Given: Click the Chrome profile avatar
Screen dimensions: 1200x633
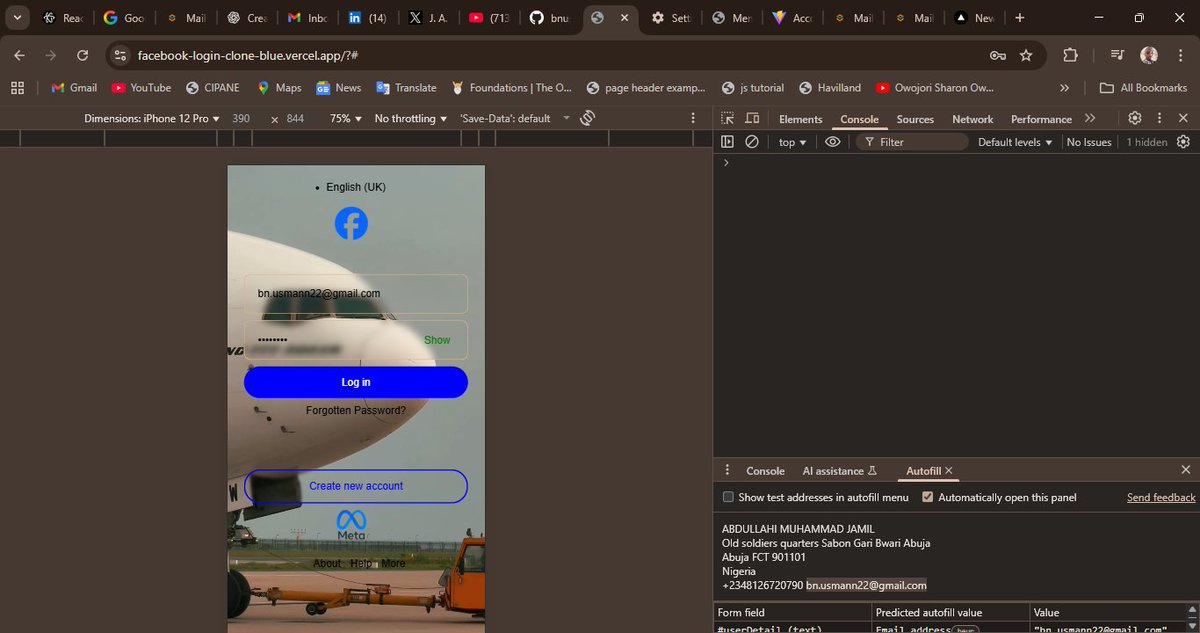Looking at the screenshot, I should [x=1149, y=56].
